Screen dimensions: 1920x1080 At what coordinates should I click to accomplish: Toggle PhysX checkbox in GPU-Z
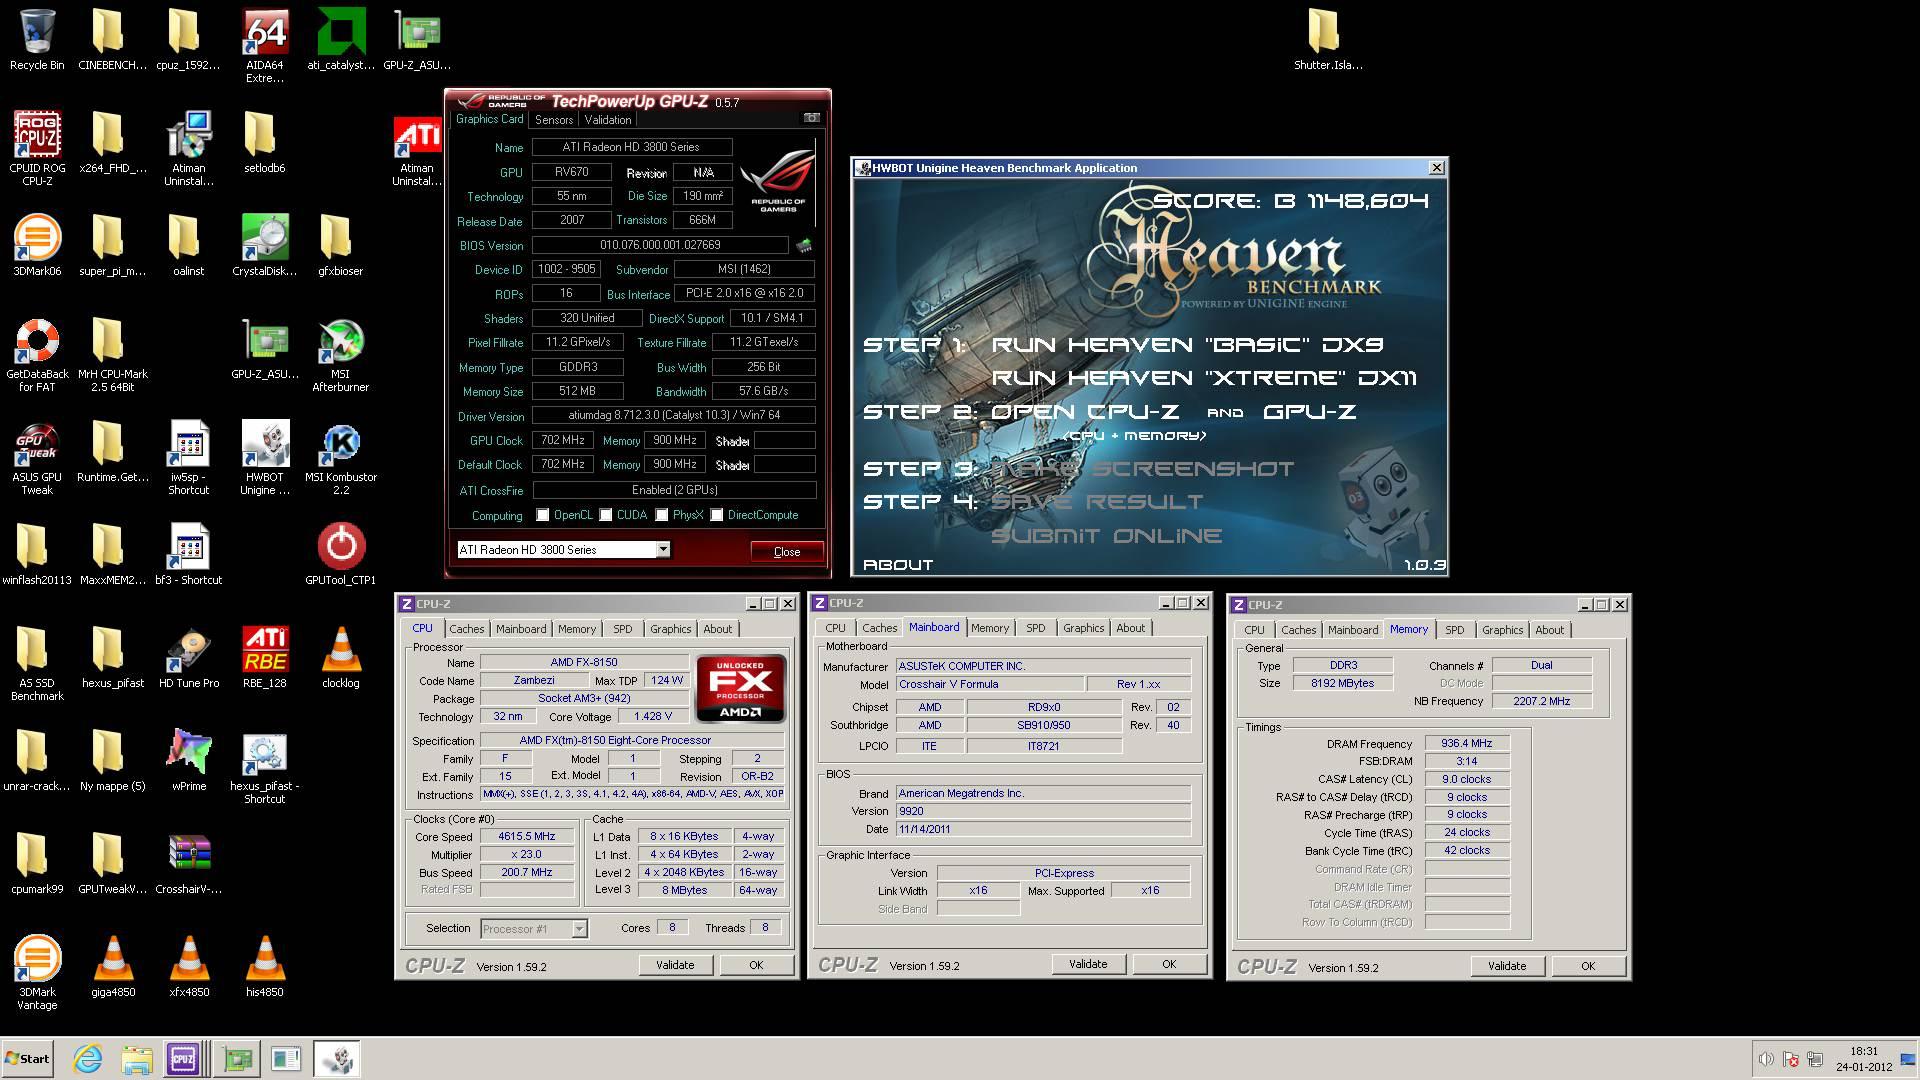(662, 515)
